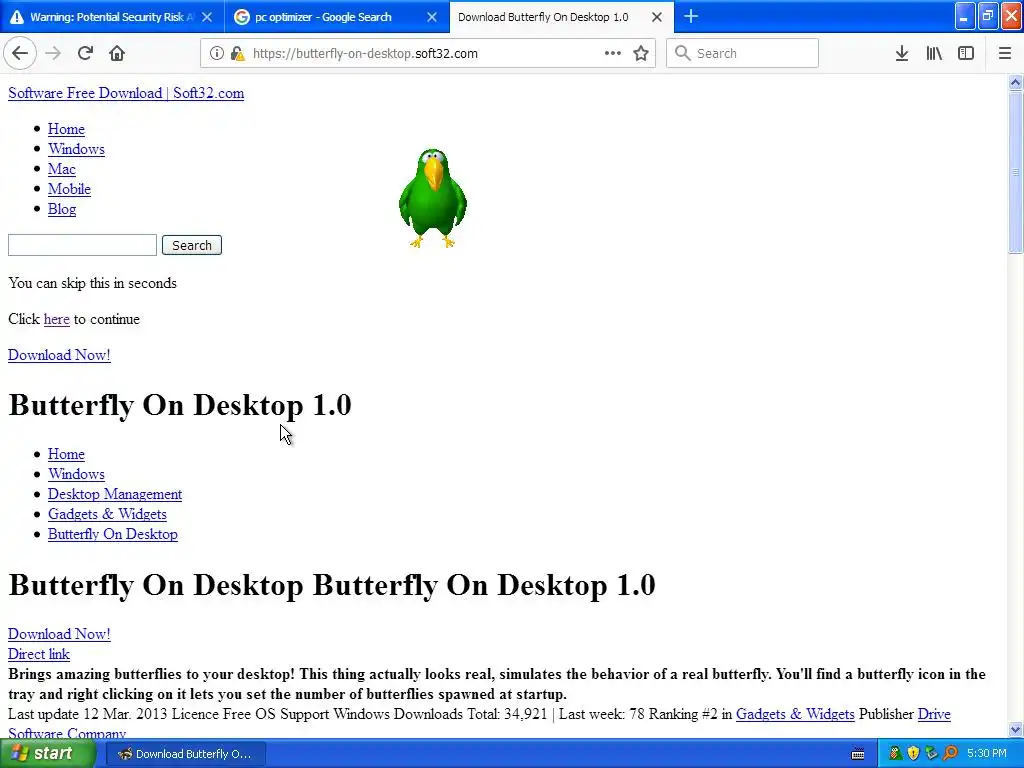Open the Desktop Management breadcrumb link
Image resolution: width=1024 pixels, height=768 pixels.
coord(115,494)
